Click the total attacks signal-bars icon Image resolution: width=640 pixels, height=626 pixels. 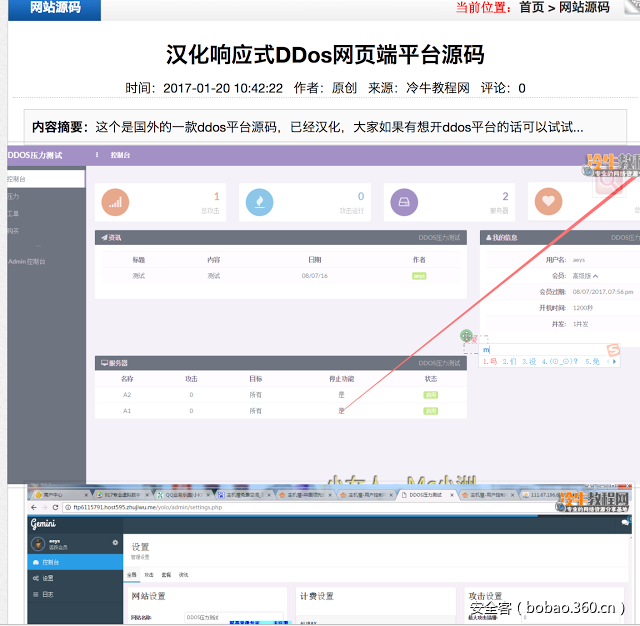115,202
